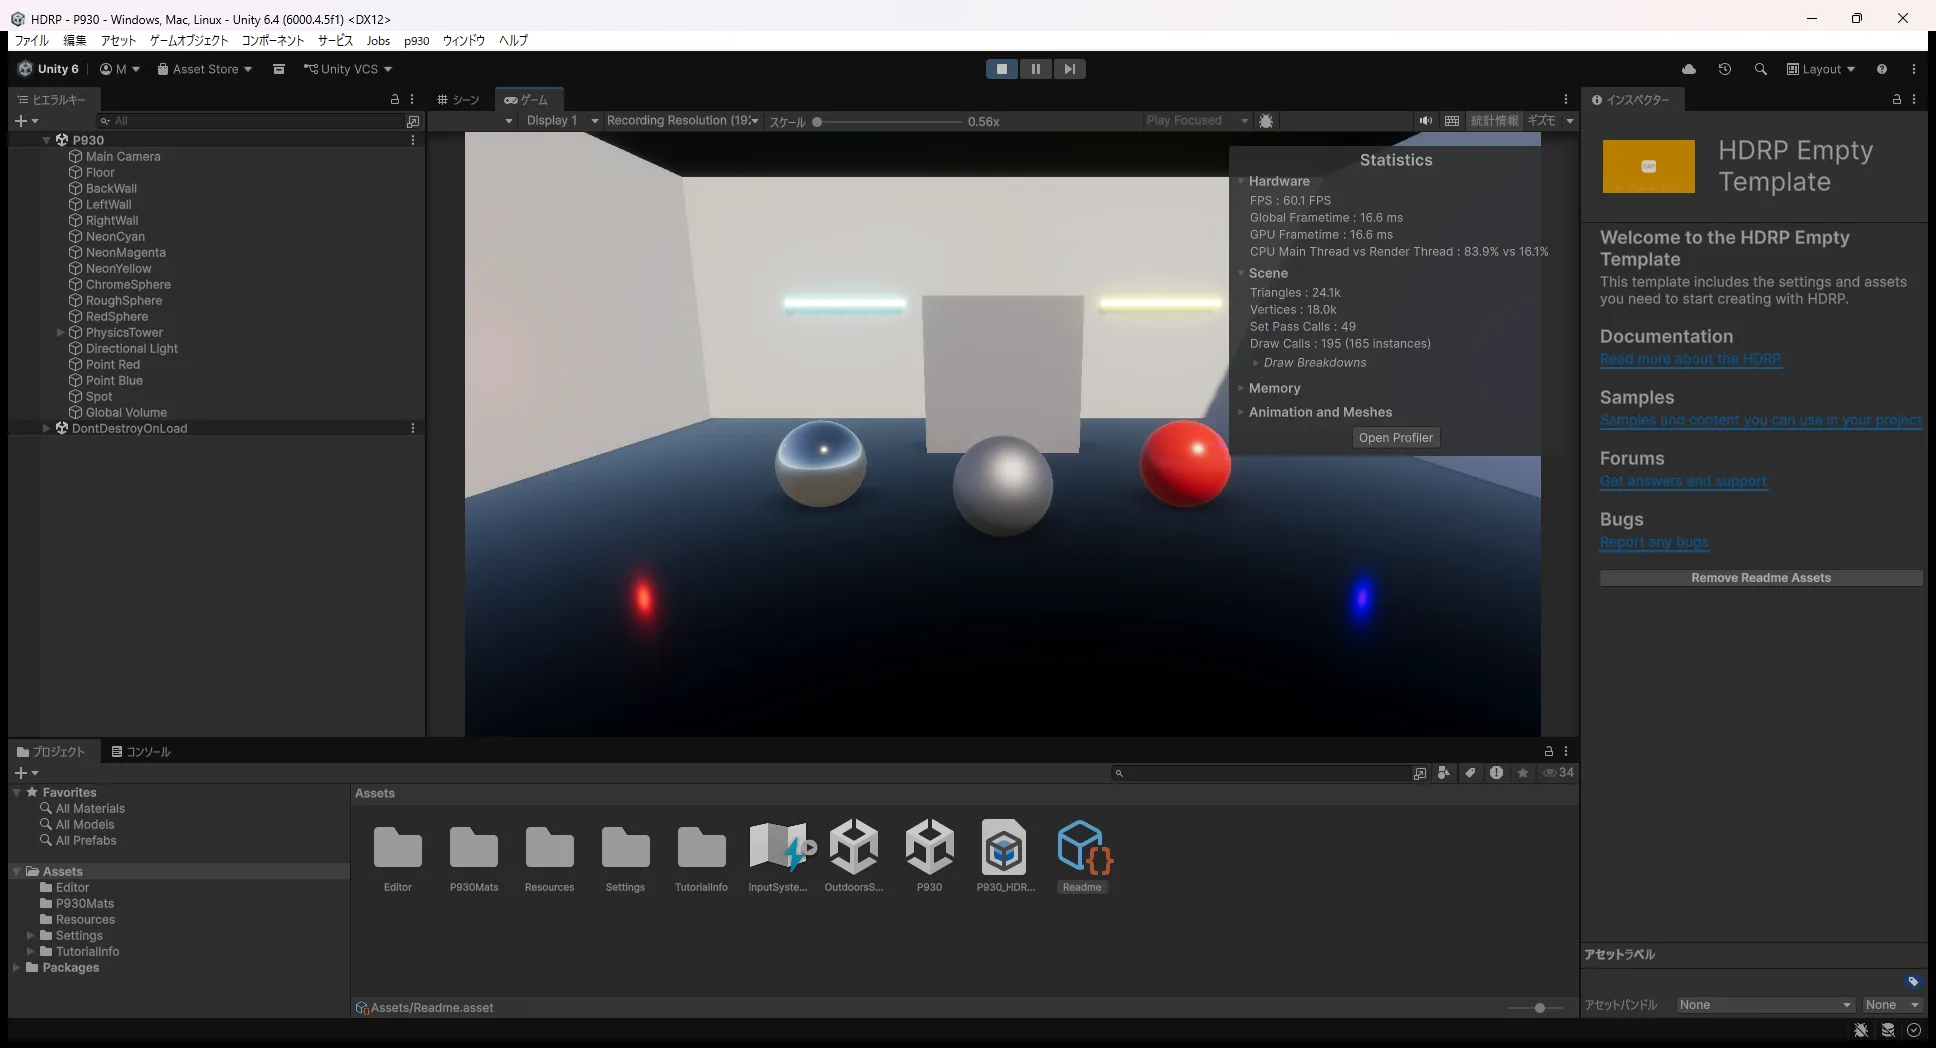Open the ゲームオブジェクト menu

coord(189,41)
